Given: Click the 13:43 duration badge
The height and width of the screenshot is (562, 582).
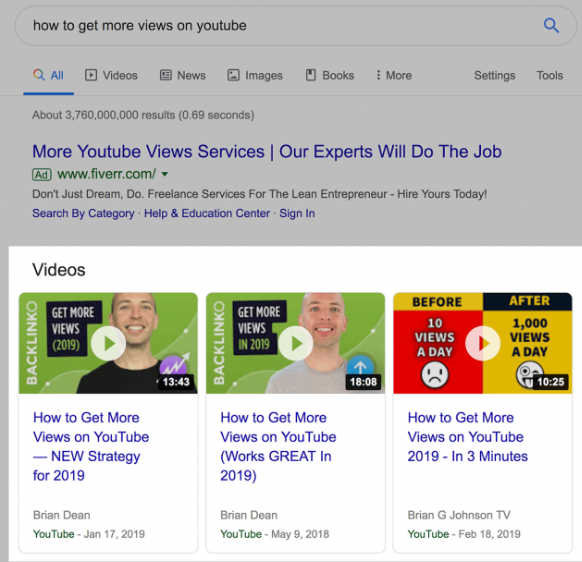Looking at the screenshot, I should coord(176,382).
